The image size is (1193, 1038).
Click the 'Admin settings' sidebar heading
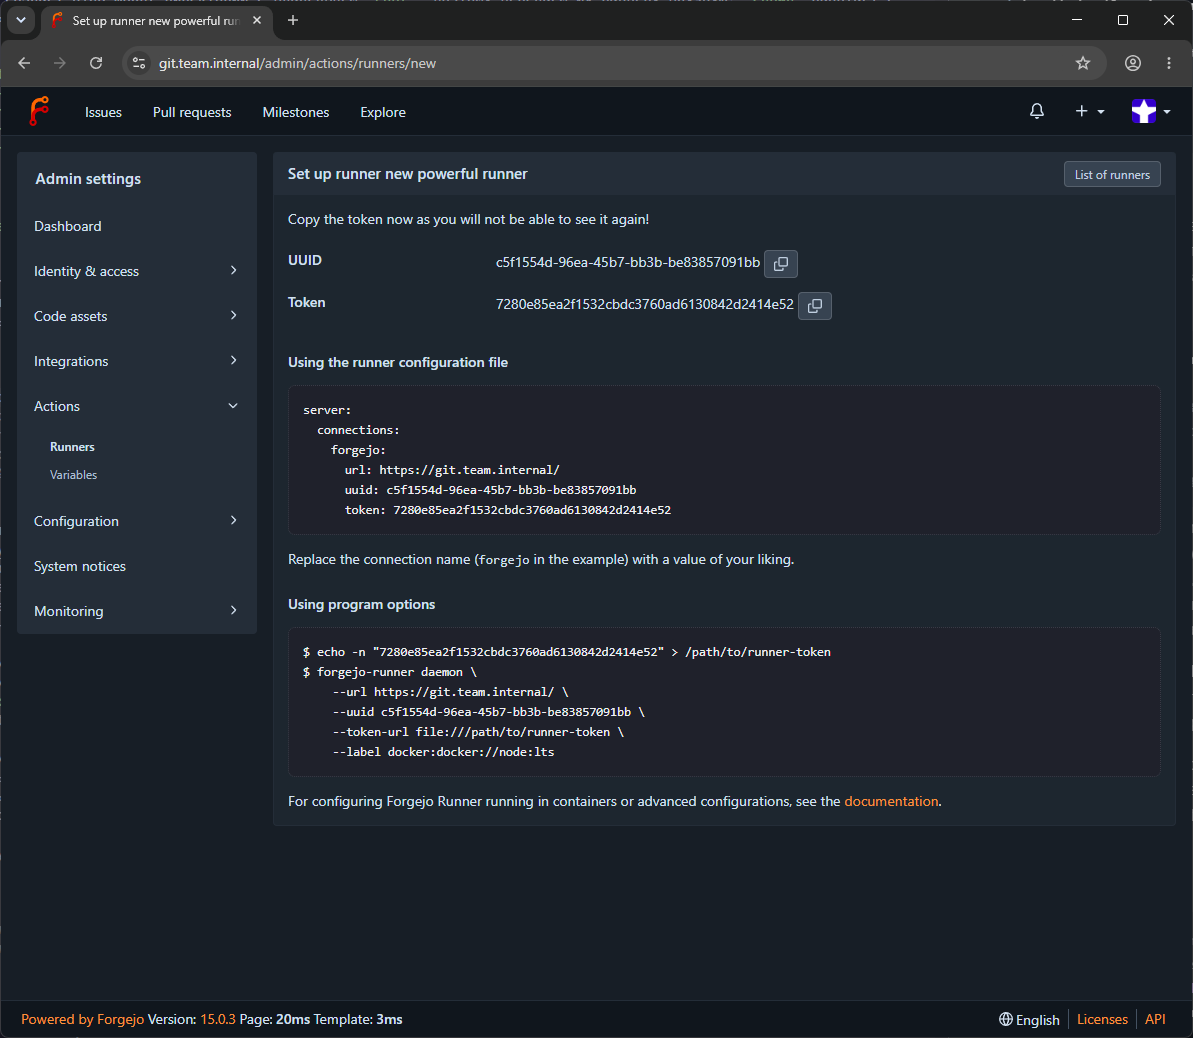pos(88,179)
